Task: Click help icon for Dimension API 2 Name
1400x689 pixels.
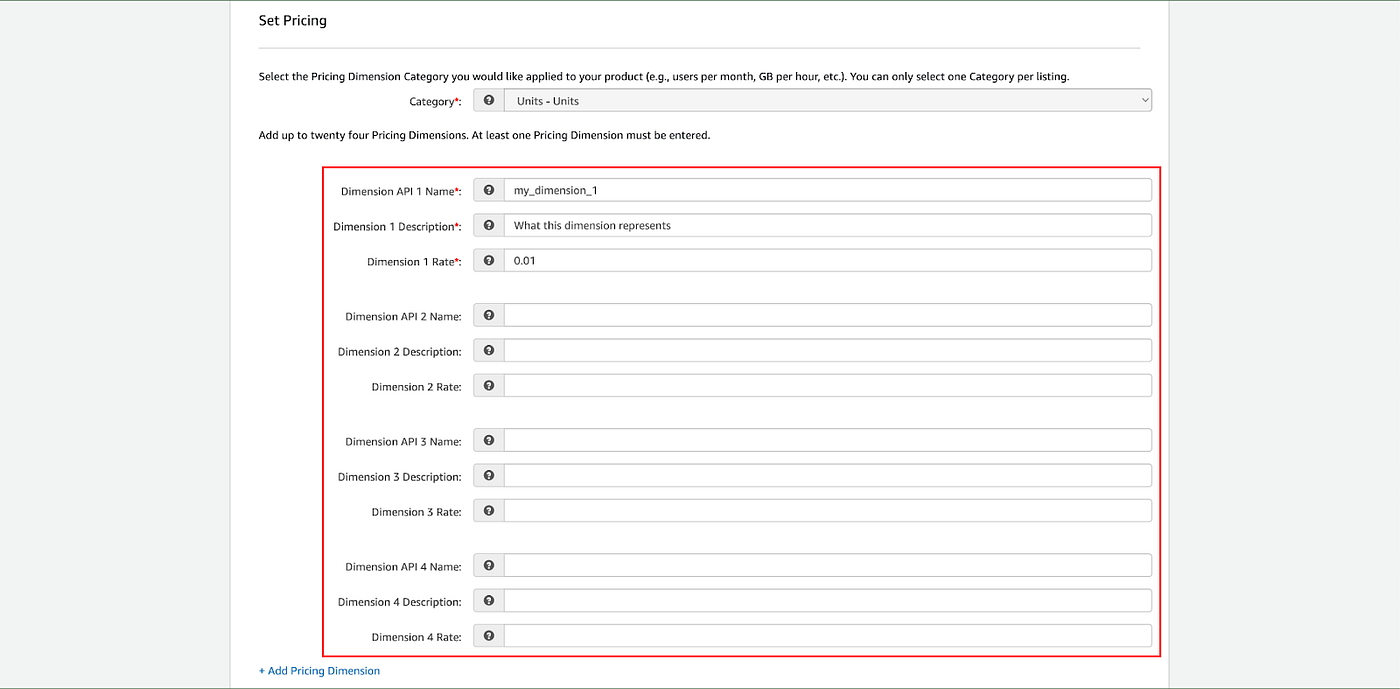Action: (x=488, y=315)
